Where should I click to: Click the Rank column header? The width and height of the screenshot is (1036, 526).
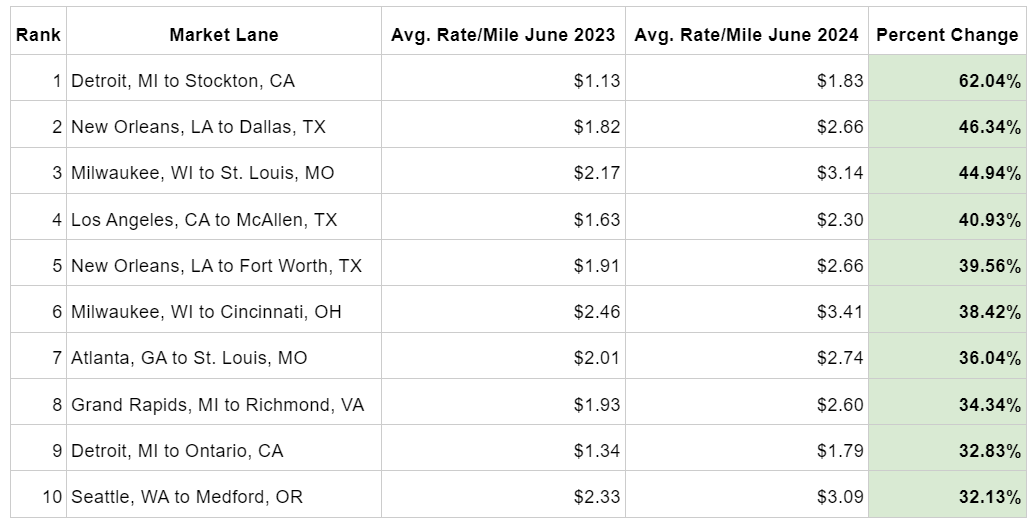(x=38, y=34)
